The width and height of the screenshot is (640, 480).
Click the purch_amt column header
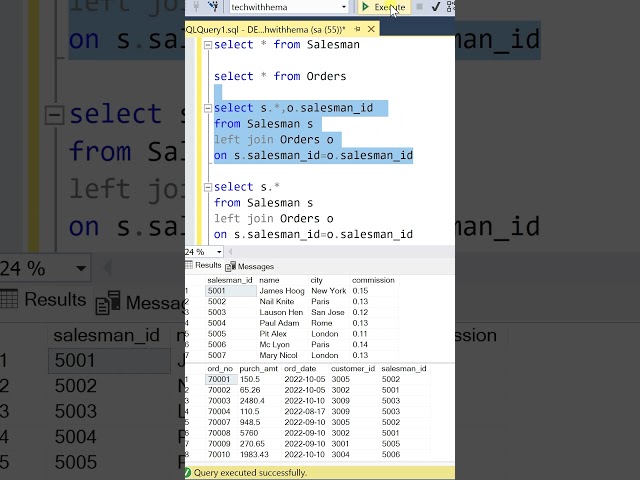[258, 369]
